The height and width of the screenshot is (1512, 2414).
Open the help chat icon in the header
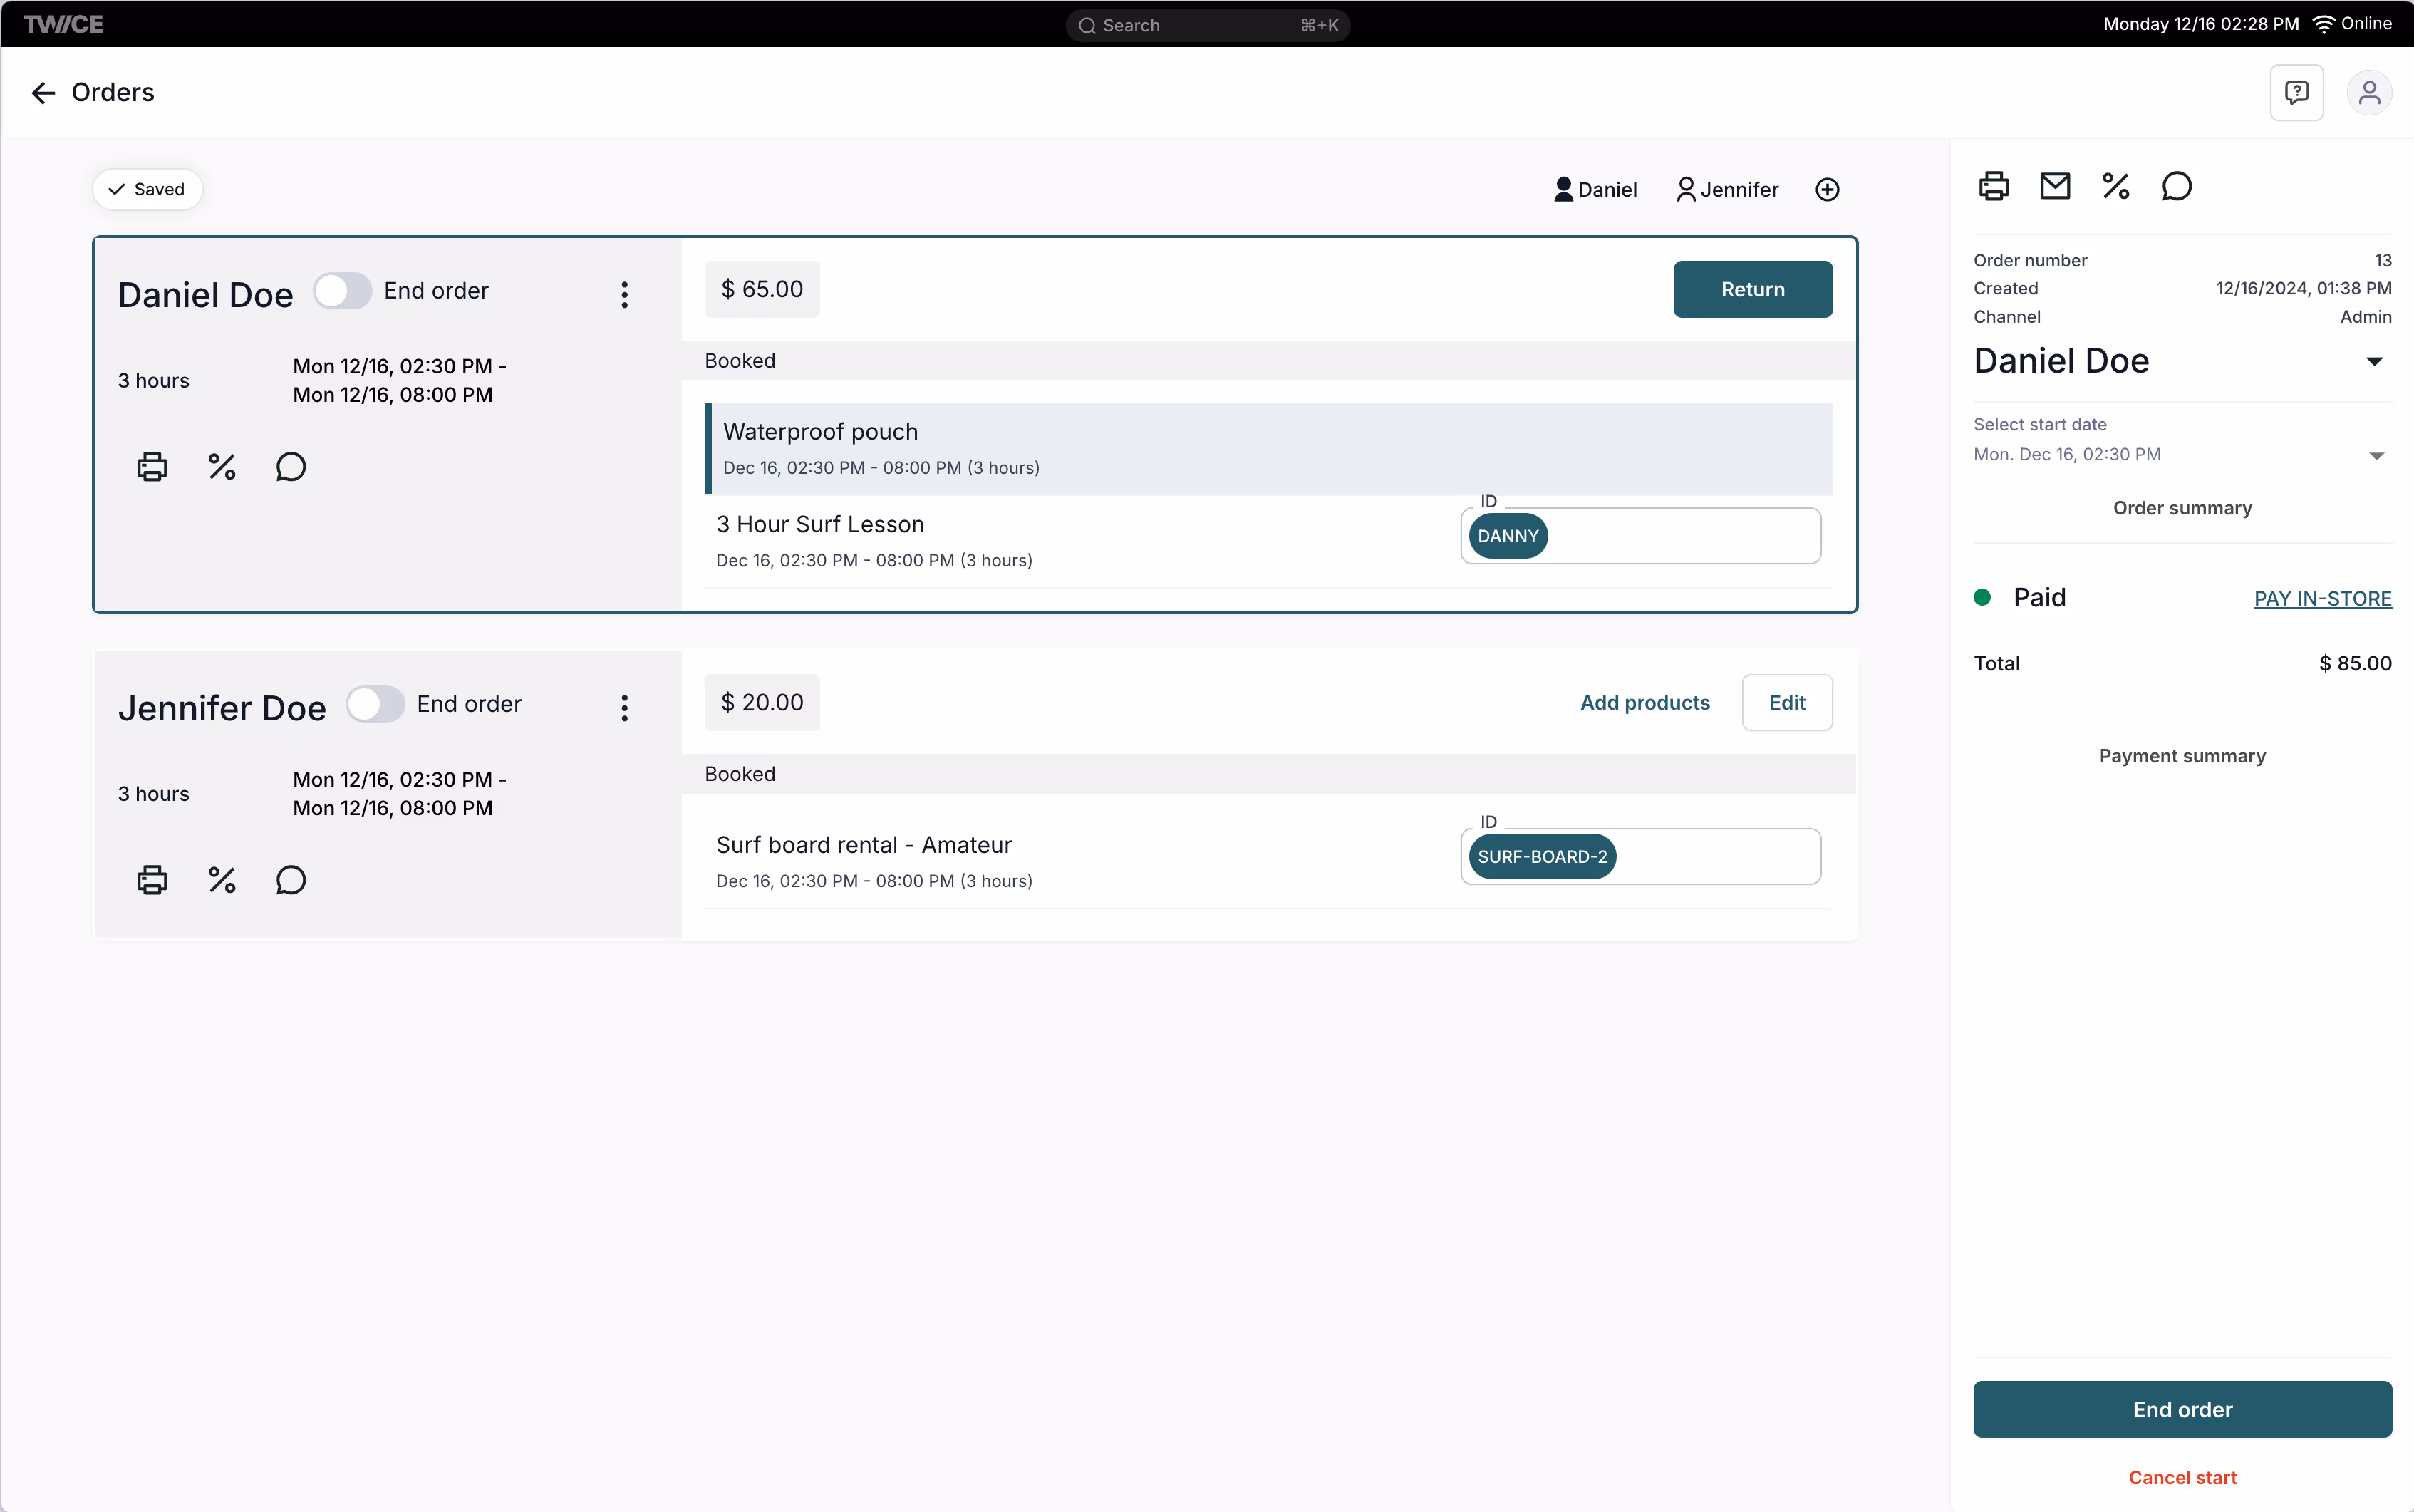click(x=2296, y=93)
